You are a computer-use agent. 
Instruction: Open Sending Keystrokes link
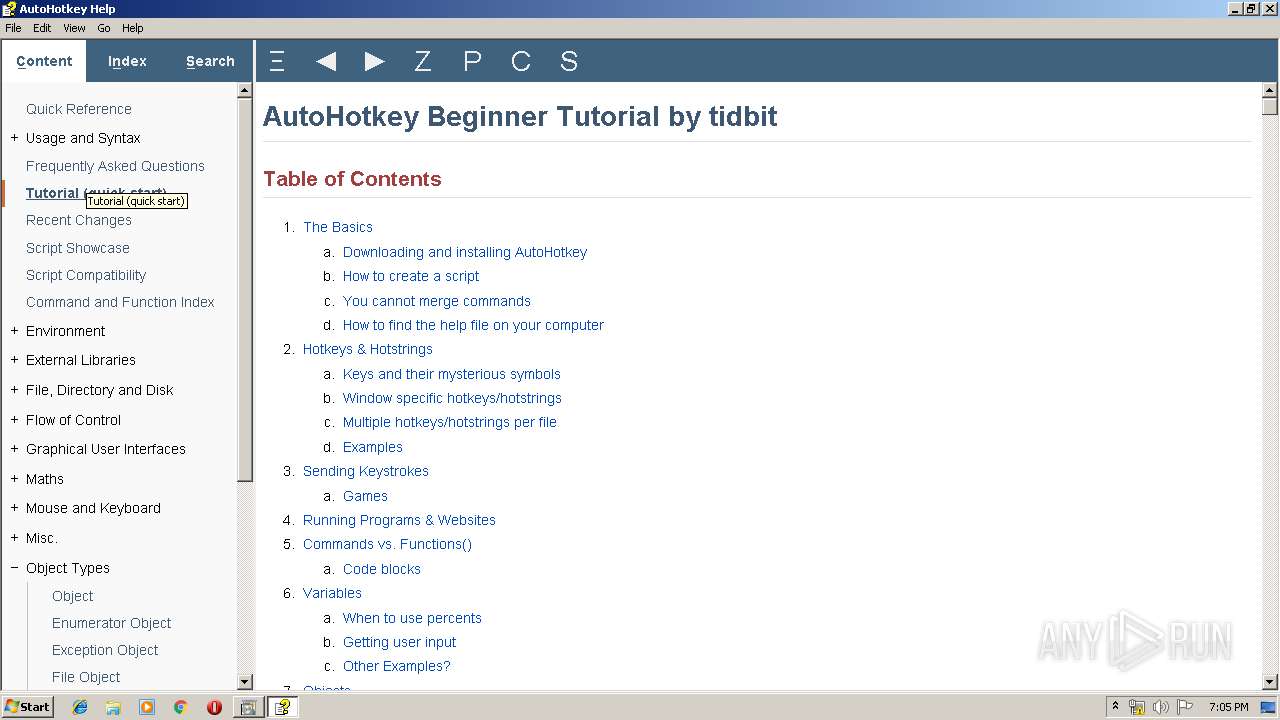(x=366, y=471)
